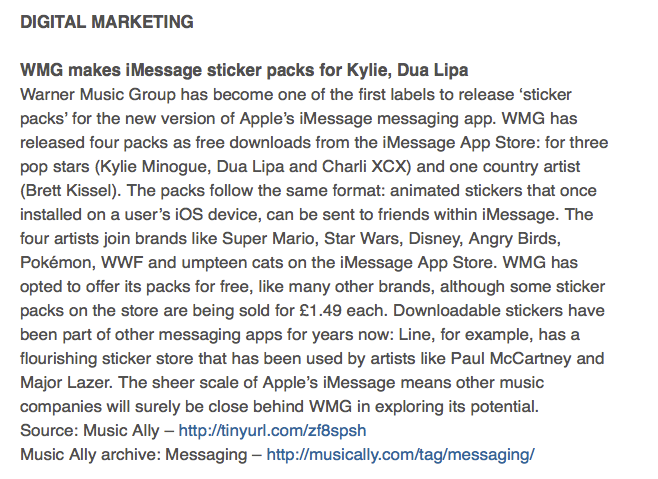Click the Source: Music Ally label
Screen dimensions: 658x479
(x=90, y=431)
